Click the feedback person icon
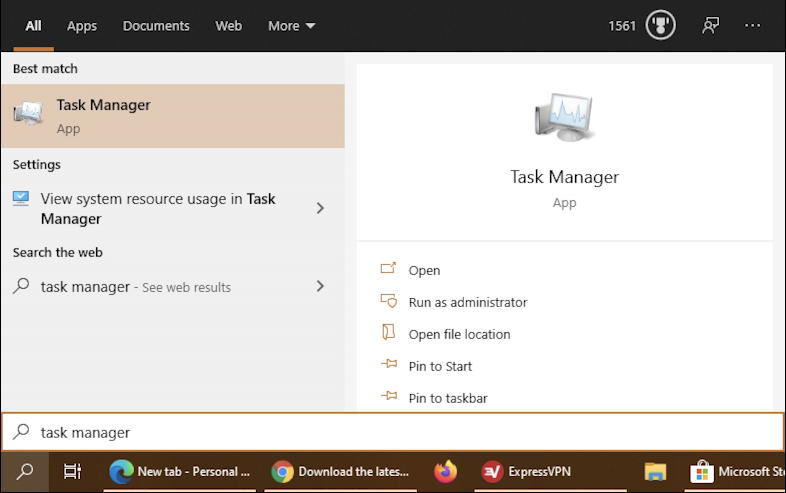Viewport: 786px width, 493px height. click(710, 25)
